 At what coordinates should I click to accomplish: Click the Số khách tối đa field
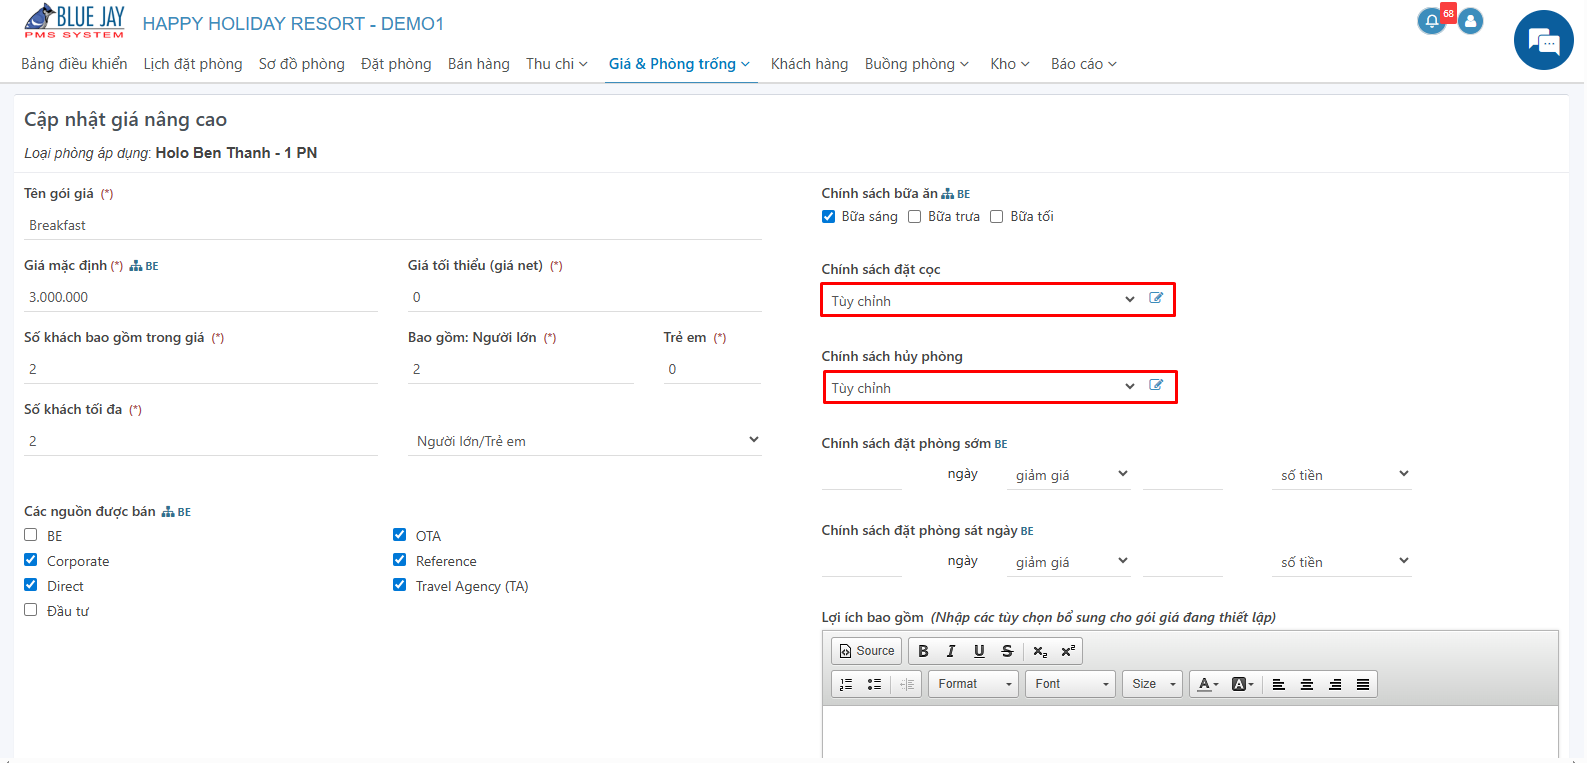pos(201,441)
